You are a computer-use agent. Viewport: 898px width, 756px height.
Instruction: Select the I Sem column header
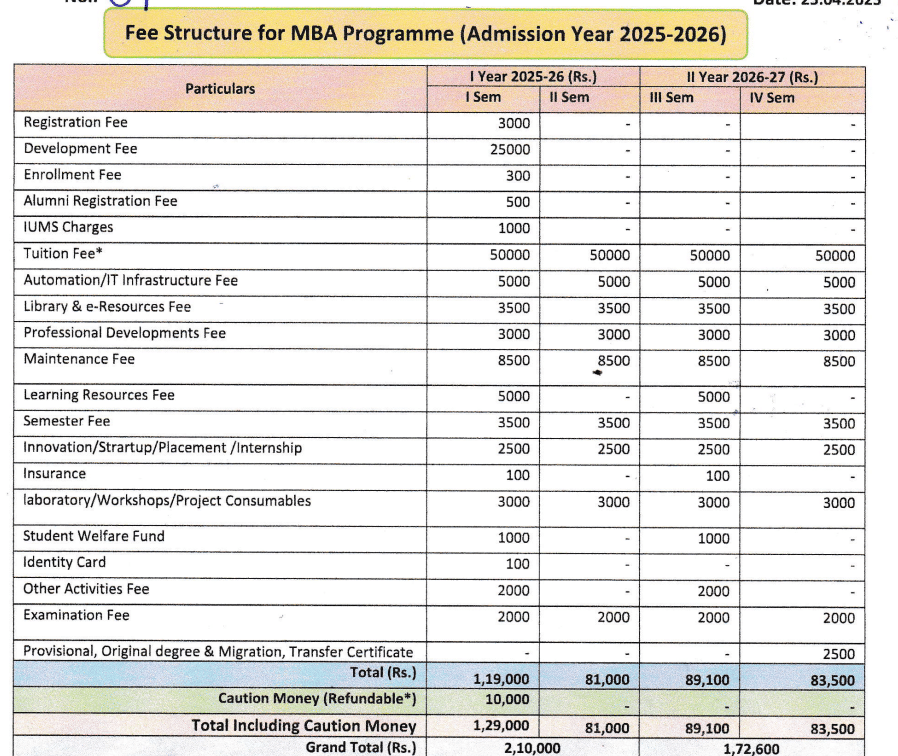[x=483, y=97]
